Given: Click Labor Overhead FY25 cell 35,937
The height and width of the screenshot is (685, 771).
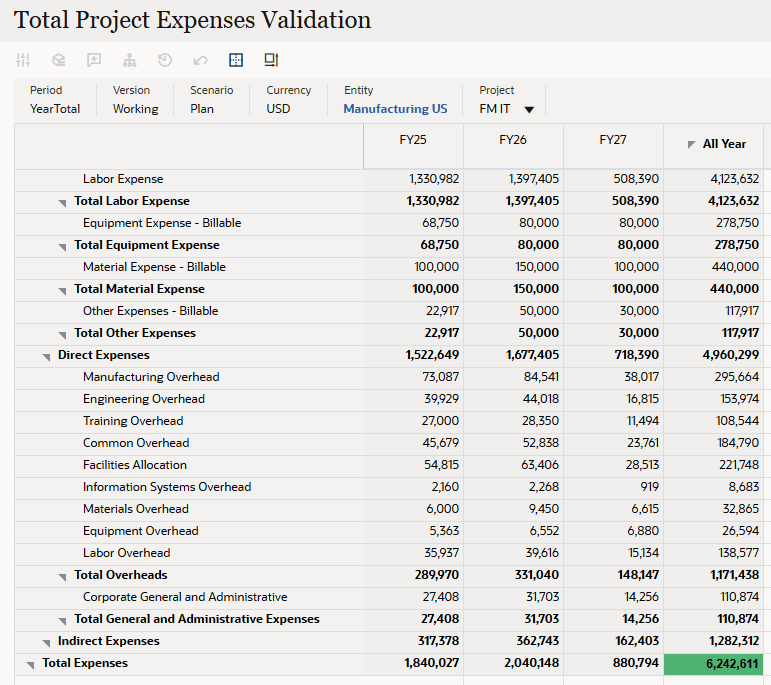Looking at the screenshot, I should click(414, 553).
